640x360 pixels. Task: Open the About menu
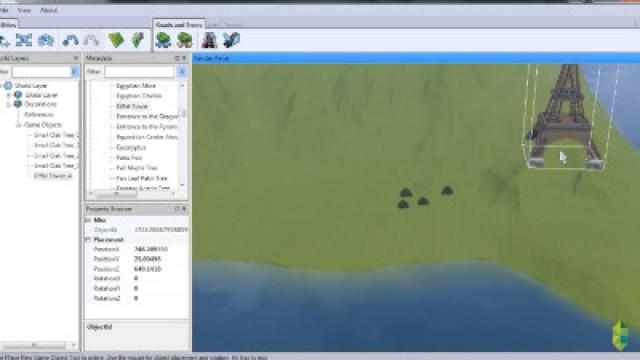(x=49, y=10)
